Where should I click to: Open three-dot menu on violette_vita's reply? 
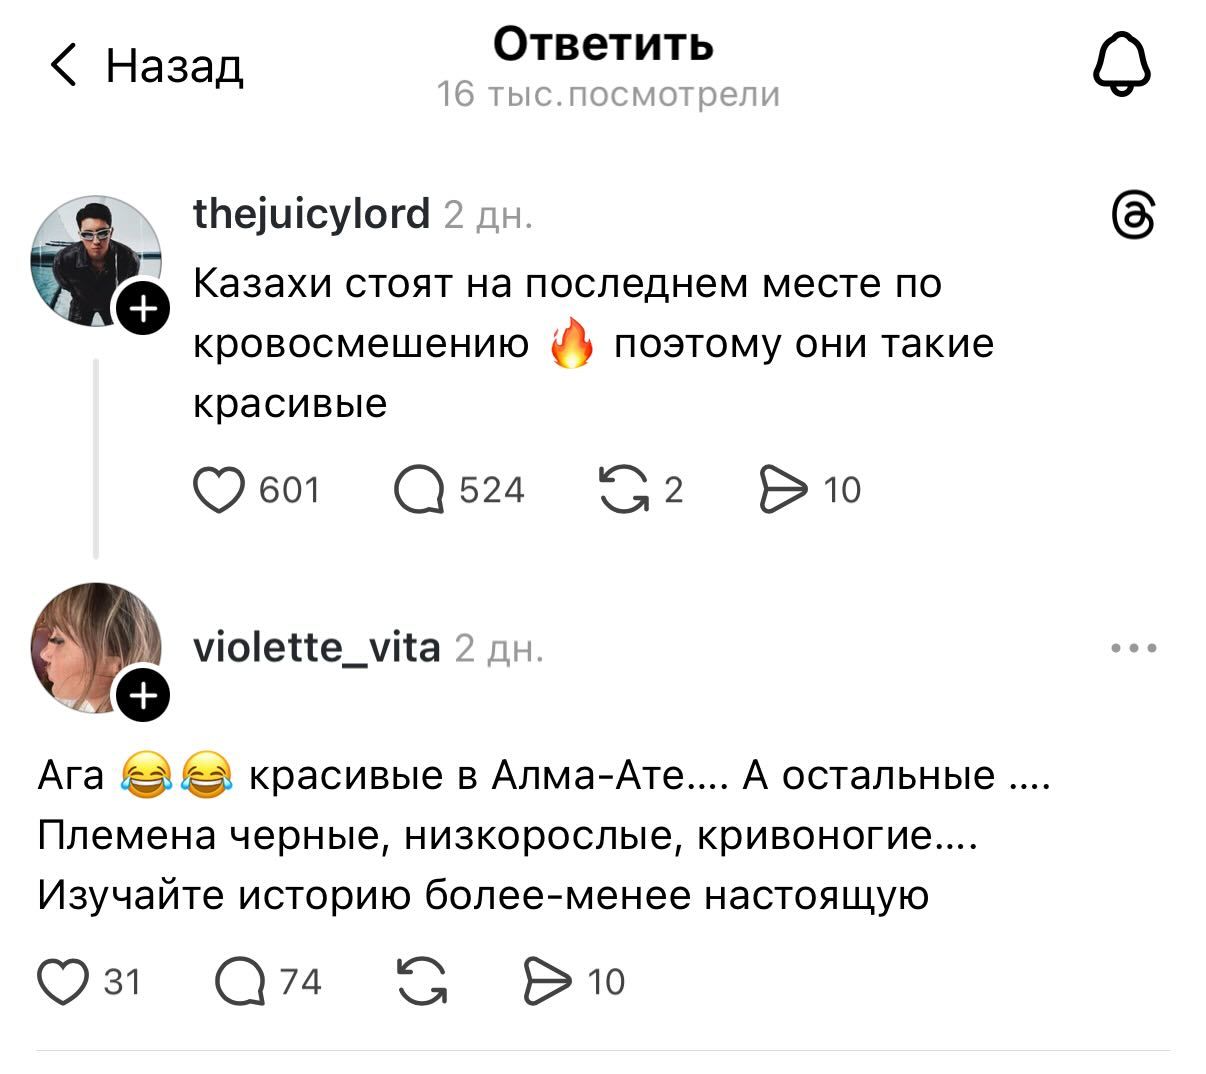coord(1134,648)
